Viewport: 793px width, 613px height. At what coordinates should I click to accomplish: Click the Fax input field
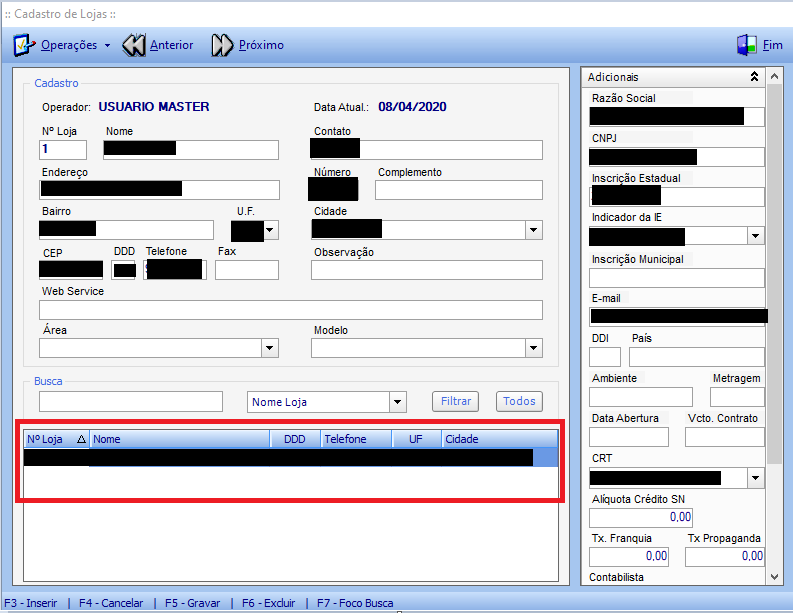[x=247, y=270]
